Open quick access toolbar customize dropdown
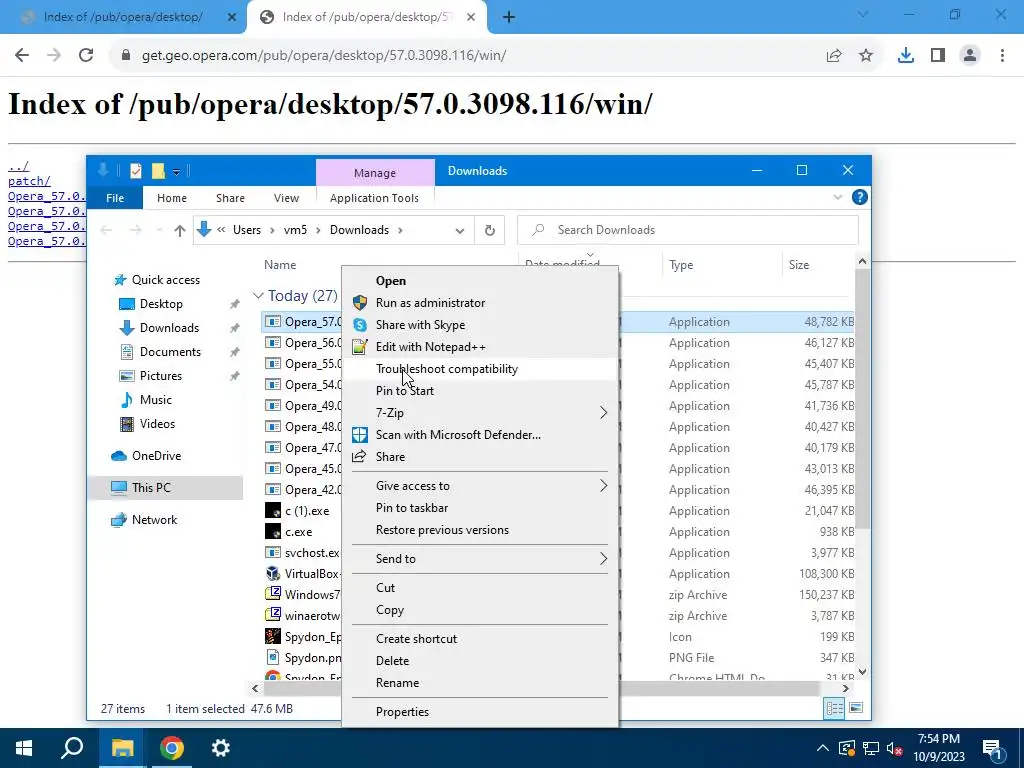1024x768 pixels. (176, 172)
